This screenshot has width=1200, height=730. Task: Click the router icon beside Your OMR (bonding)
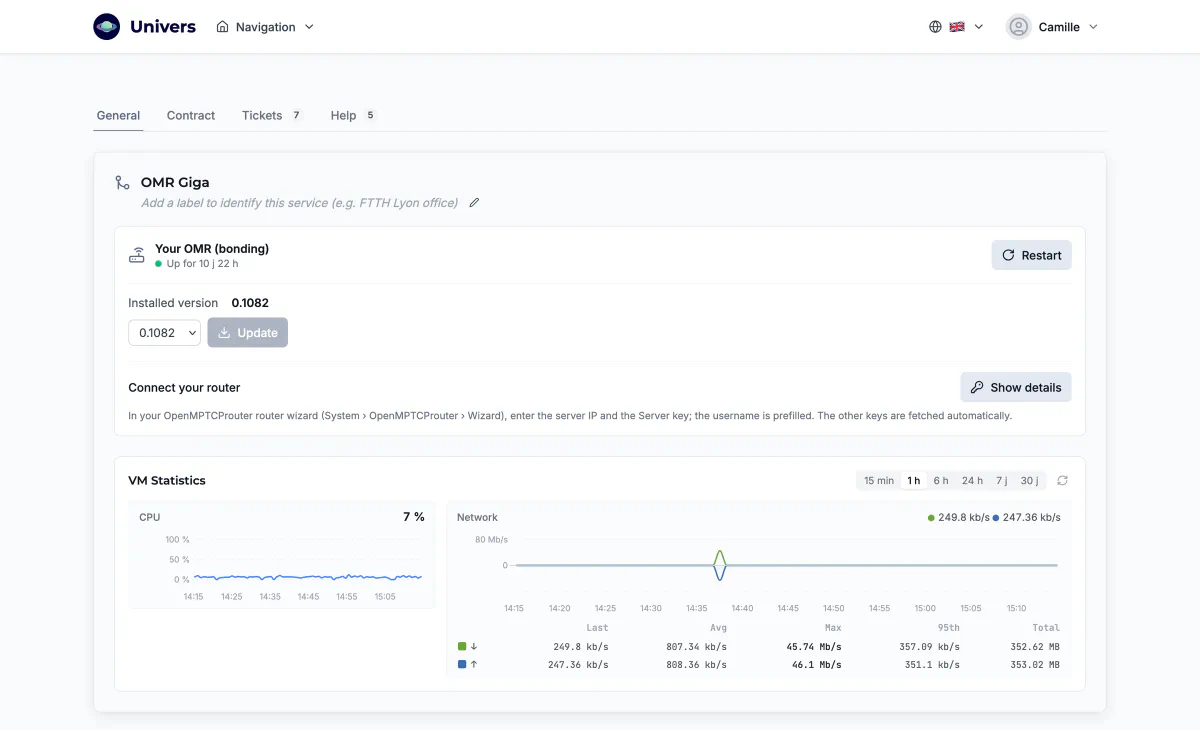click(137, 255)
